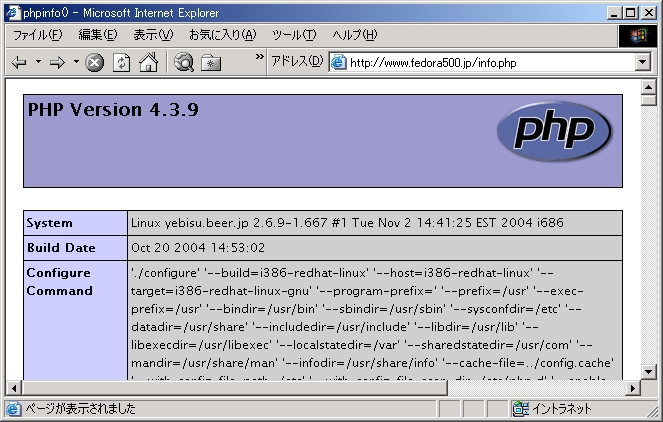
Task: Click the ページが表示されました status text
Action: coord(80,409)
